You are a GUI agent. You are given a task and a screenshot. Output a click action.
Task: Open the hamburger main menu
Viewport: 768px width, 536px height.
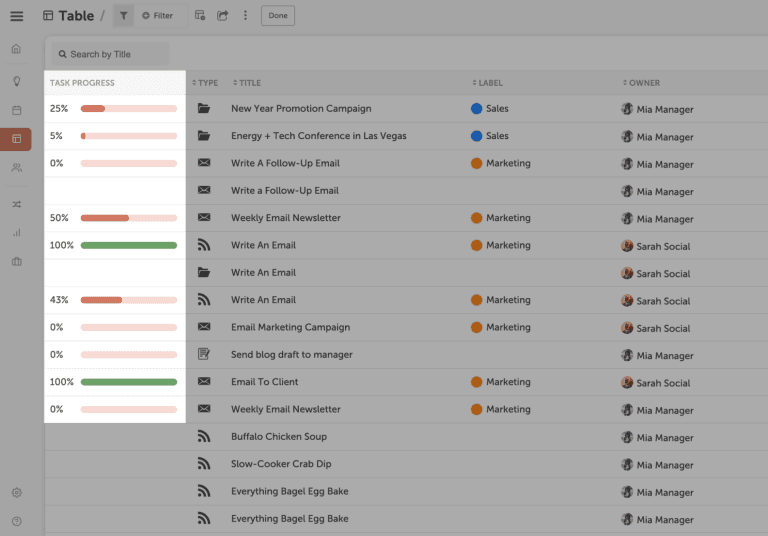(x=16, y=16)
